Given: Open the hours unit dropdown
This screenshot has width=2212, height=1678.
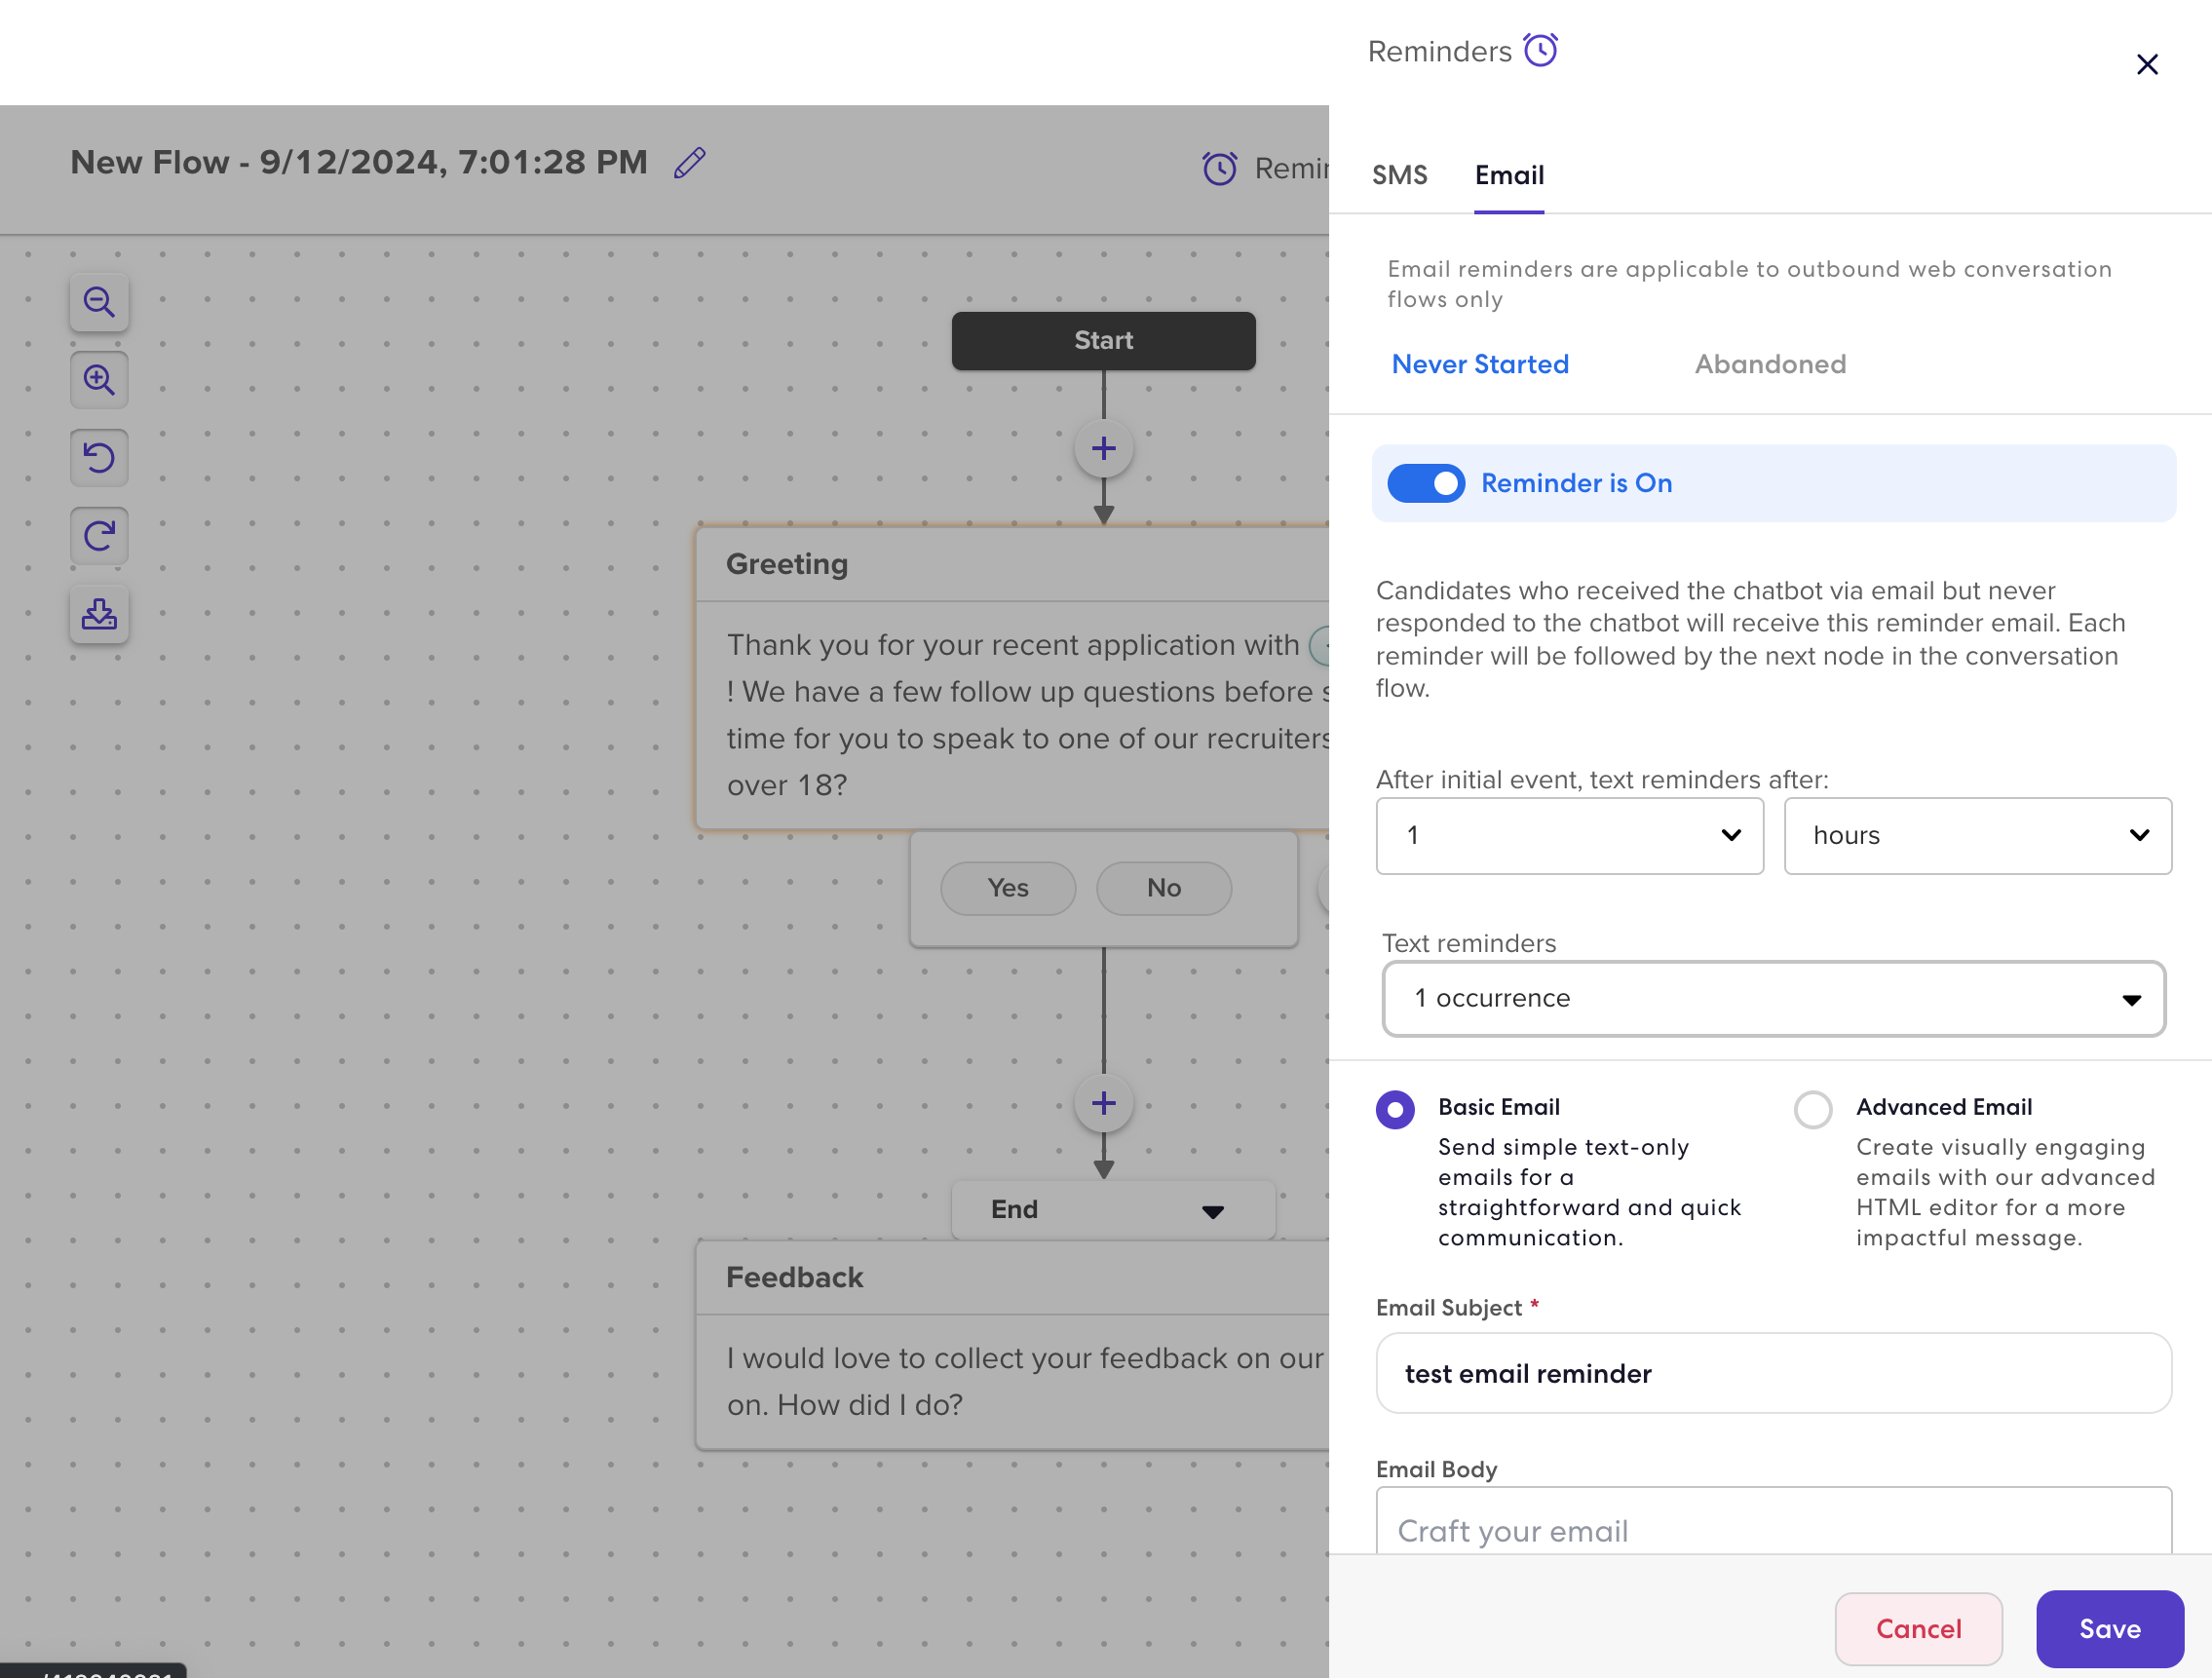Looking at the screenshot, I should (1977, 836).
